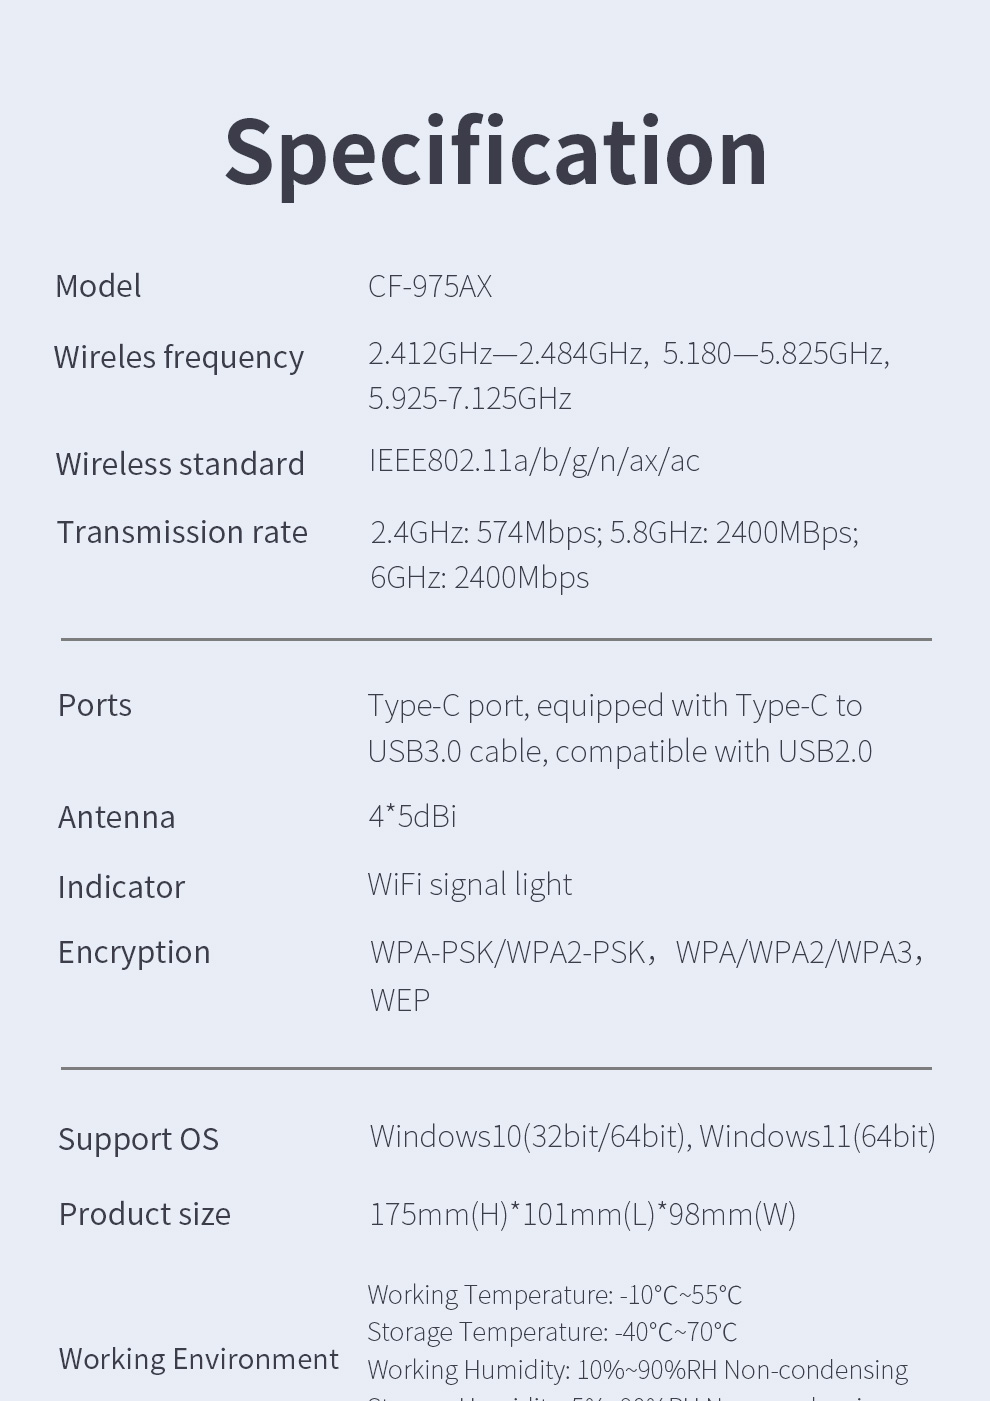Viewport: 990px width, 1401px height.
Task: Click the Wireles frequency label
Action: pos(179,357)
